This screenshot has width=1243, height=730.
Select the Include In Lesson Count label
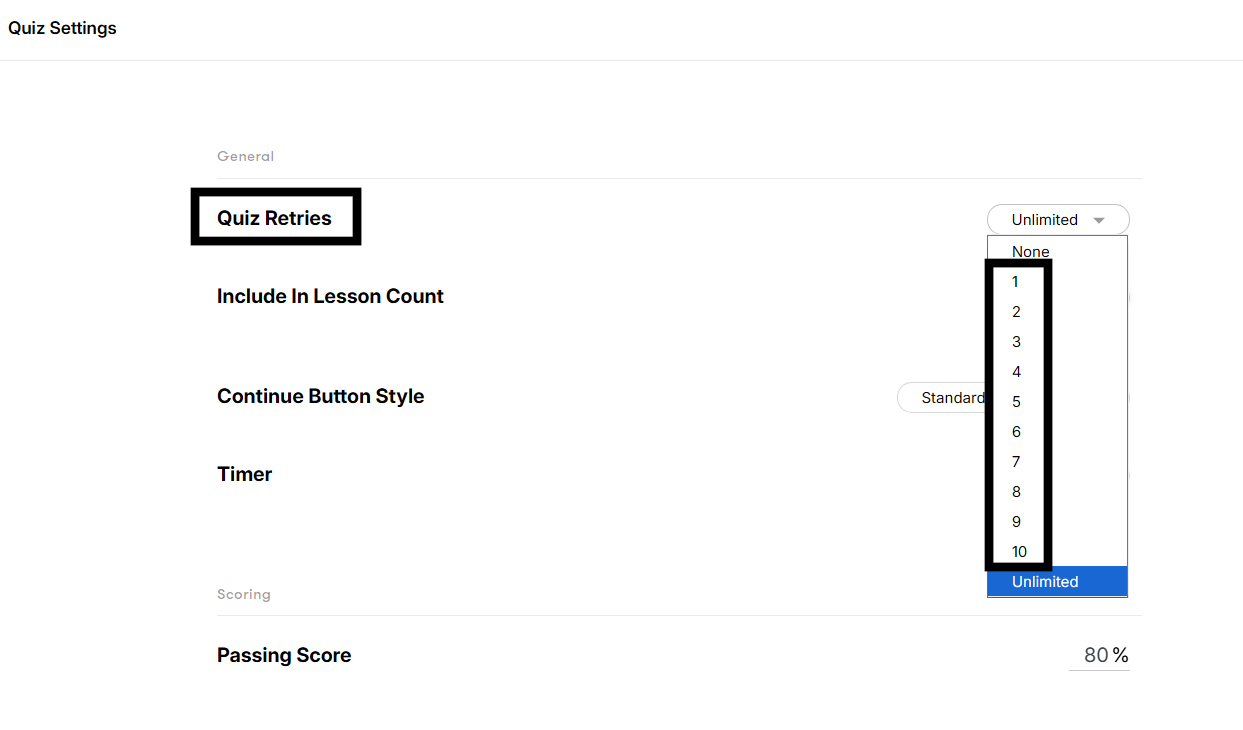pos(330,296)
